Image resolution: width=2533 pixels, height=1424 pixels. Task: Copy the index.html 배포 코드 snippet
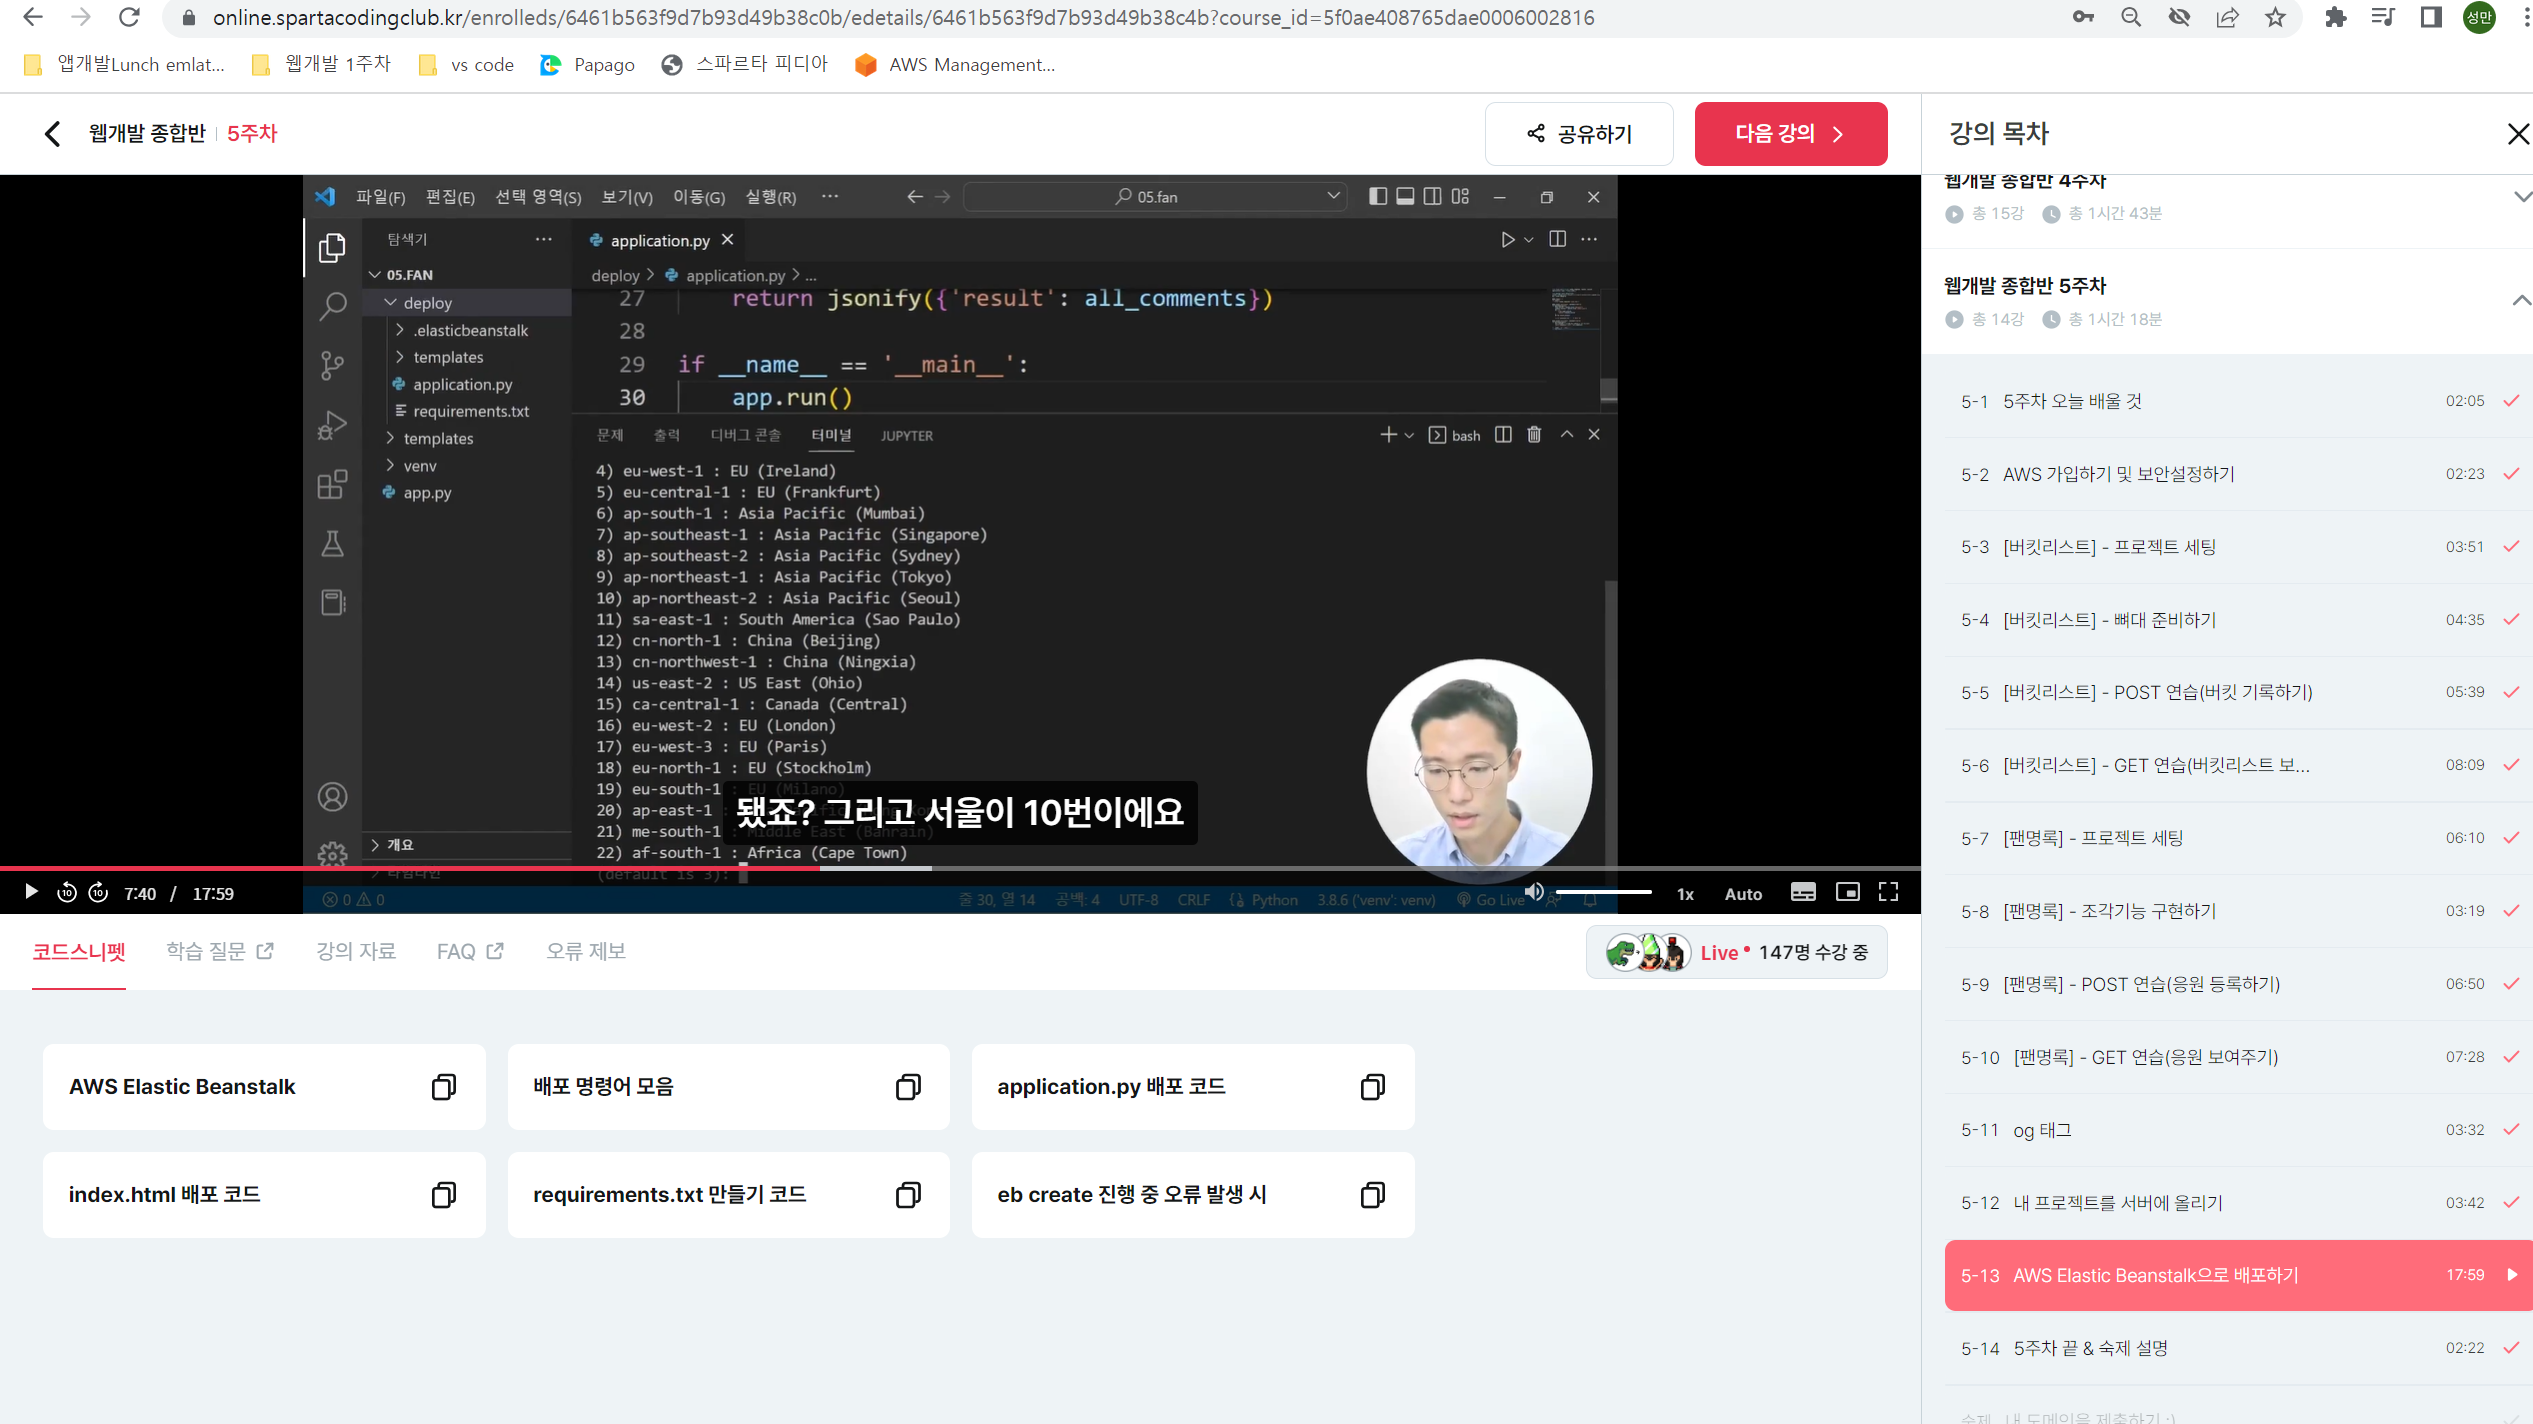(x=444, y=1195)
